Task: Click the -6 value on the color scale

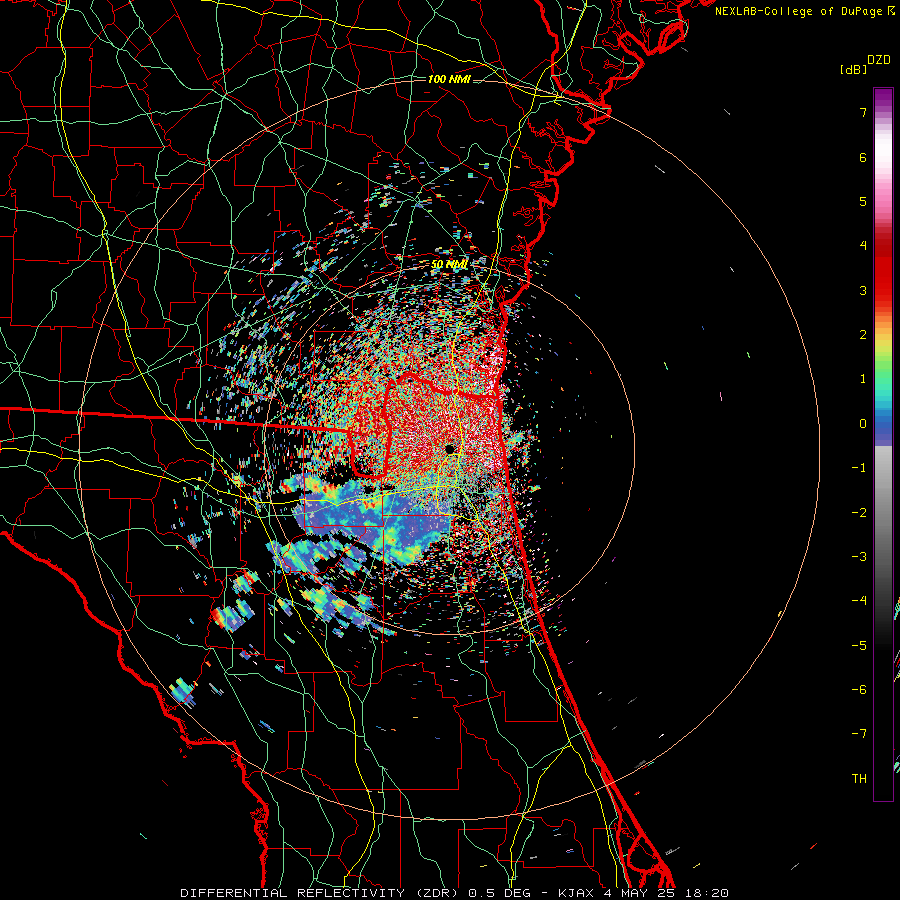Action: pyautogui.click(x=859, y=690)
